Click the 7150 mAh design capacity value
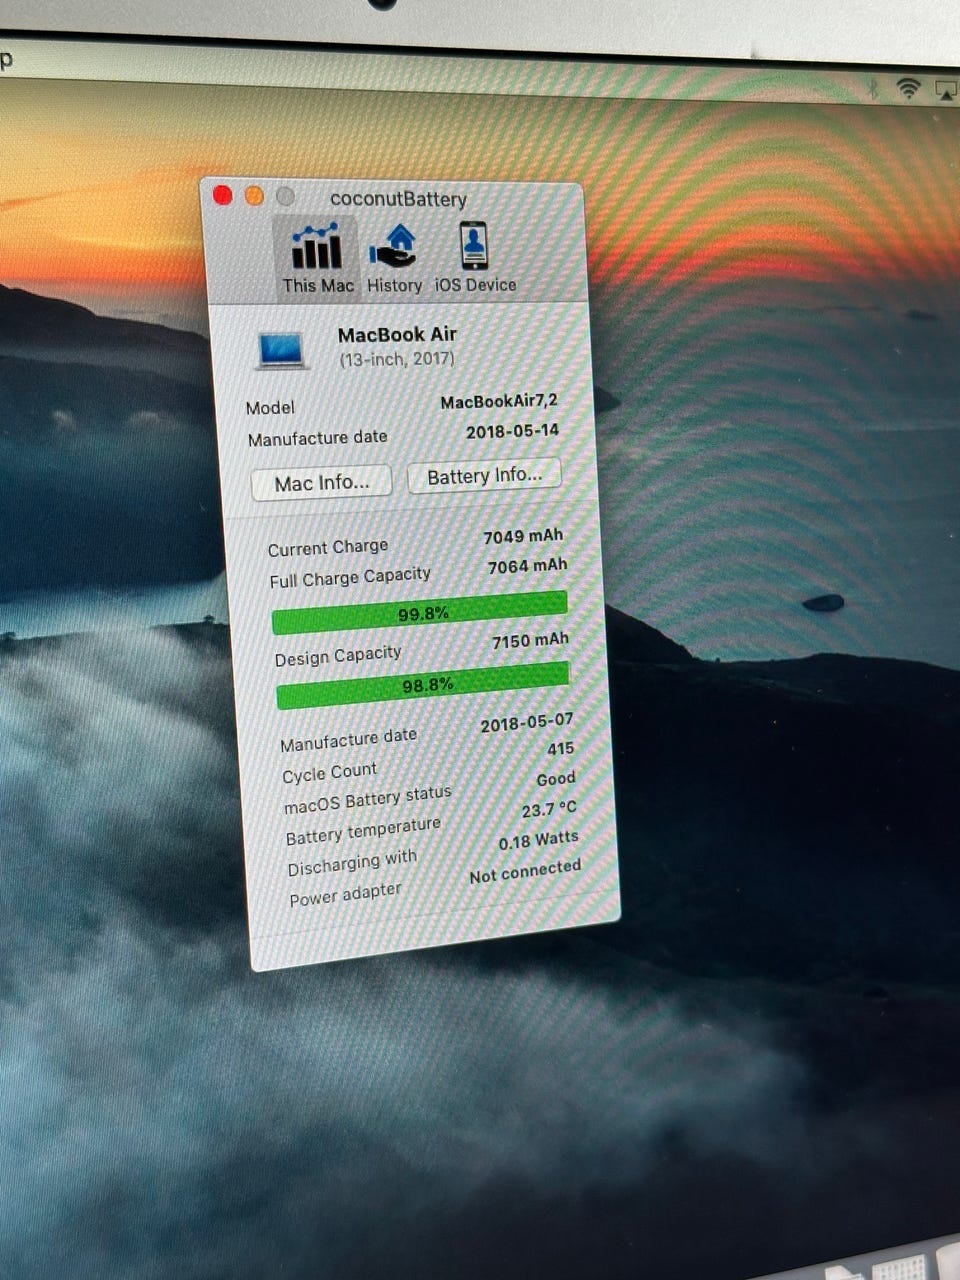This screenshot has width=960, height=1280. [530, 641]
